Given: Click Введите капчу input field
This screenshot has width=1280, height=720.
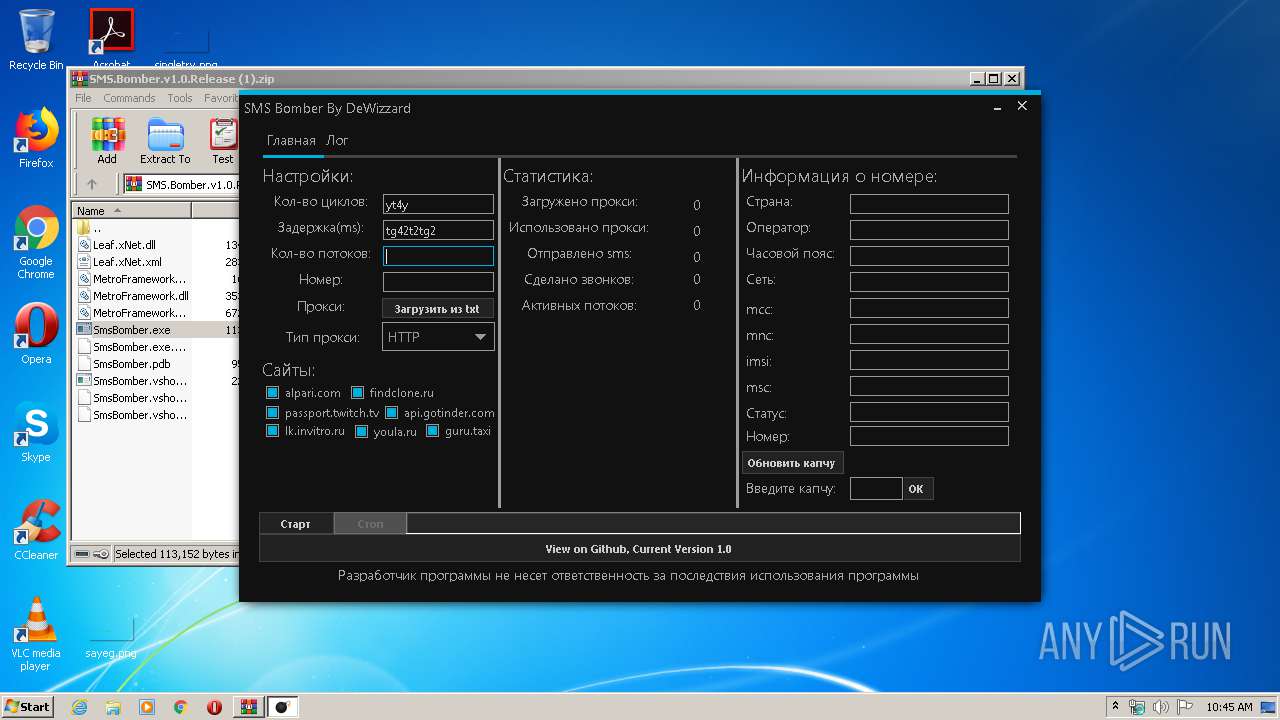Looking at the screenshot, I should (876, 489).
